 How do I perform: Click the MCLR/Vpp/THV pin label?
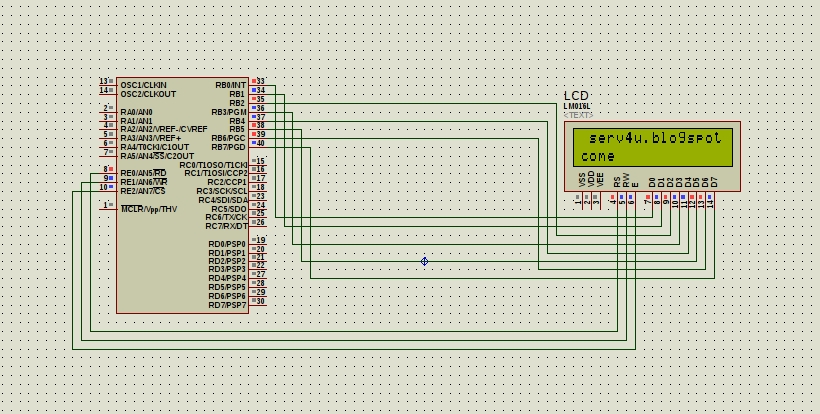tap(149, 209)
